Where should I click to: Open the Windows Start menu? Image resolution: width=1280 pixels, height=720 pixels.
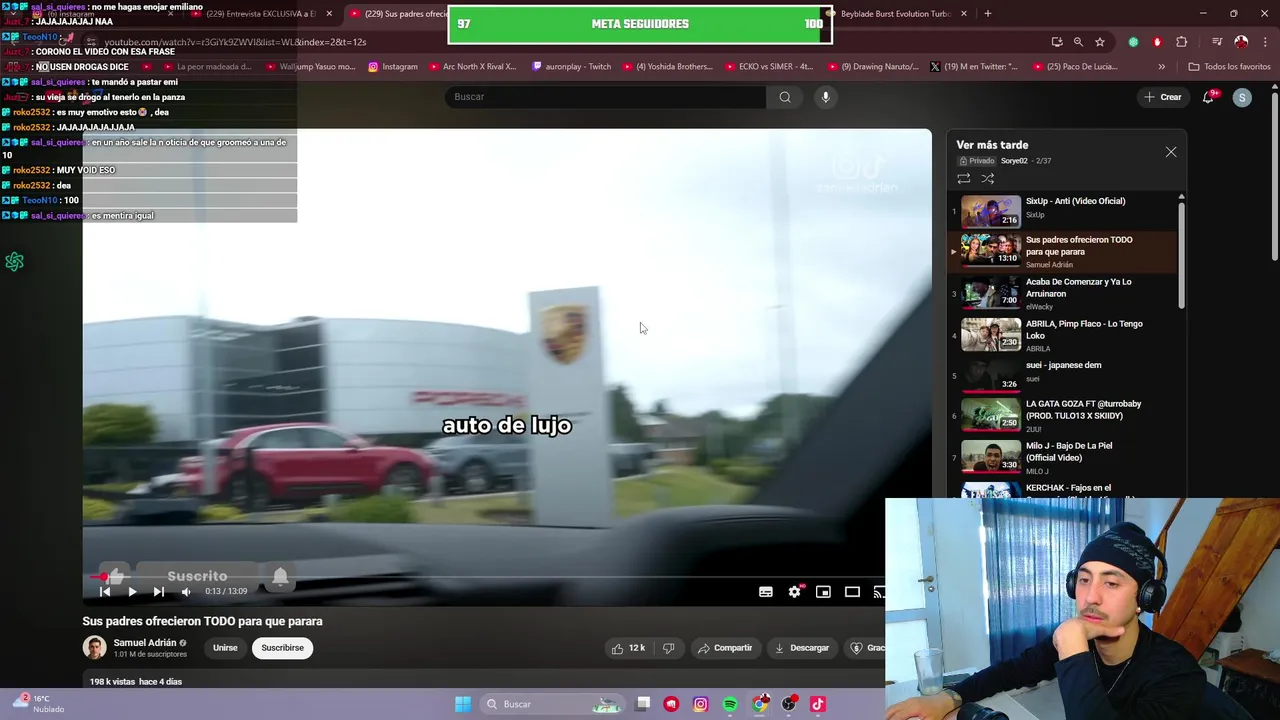(x=462, y=704)
